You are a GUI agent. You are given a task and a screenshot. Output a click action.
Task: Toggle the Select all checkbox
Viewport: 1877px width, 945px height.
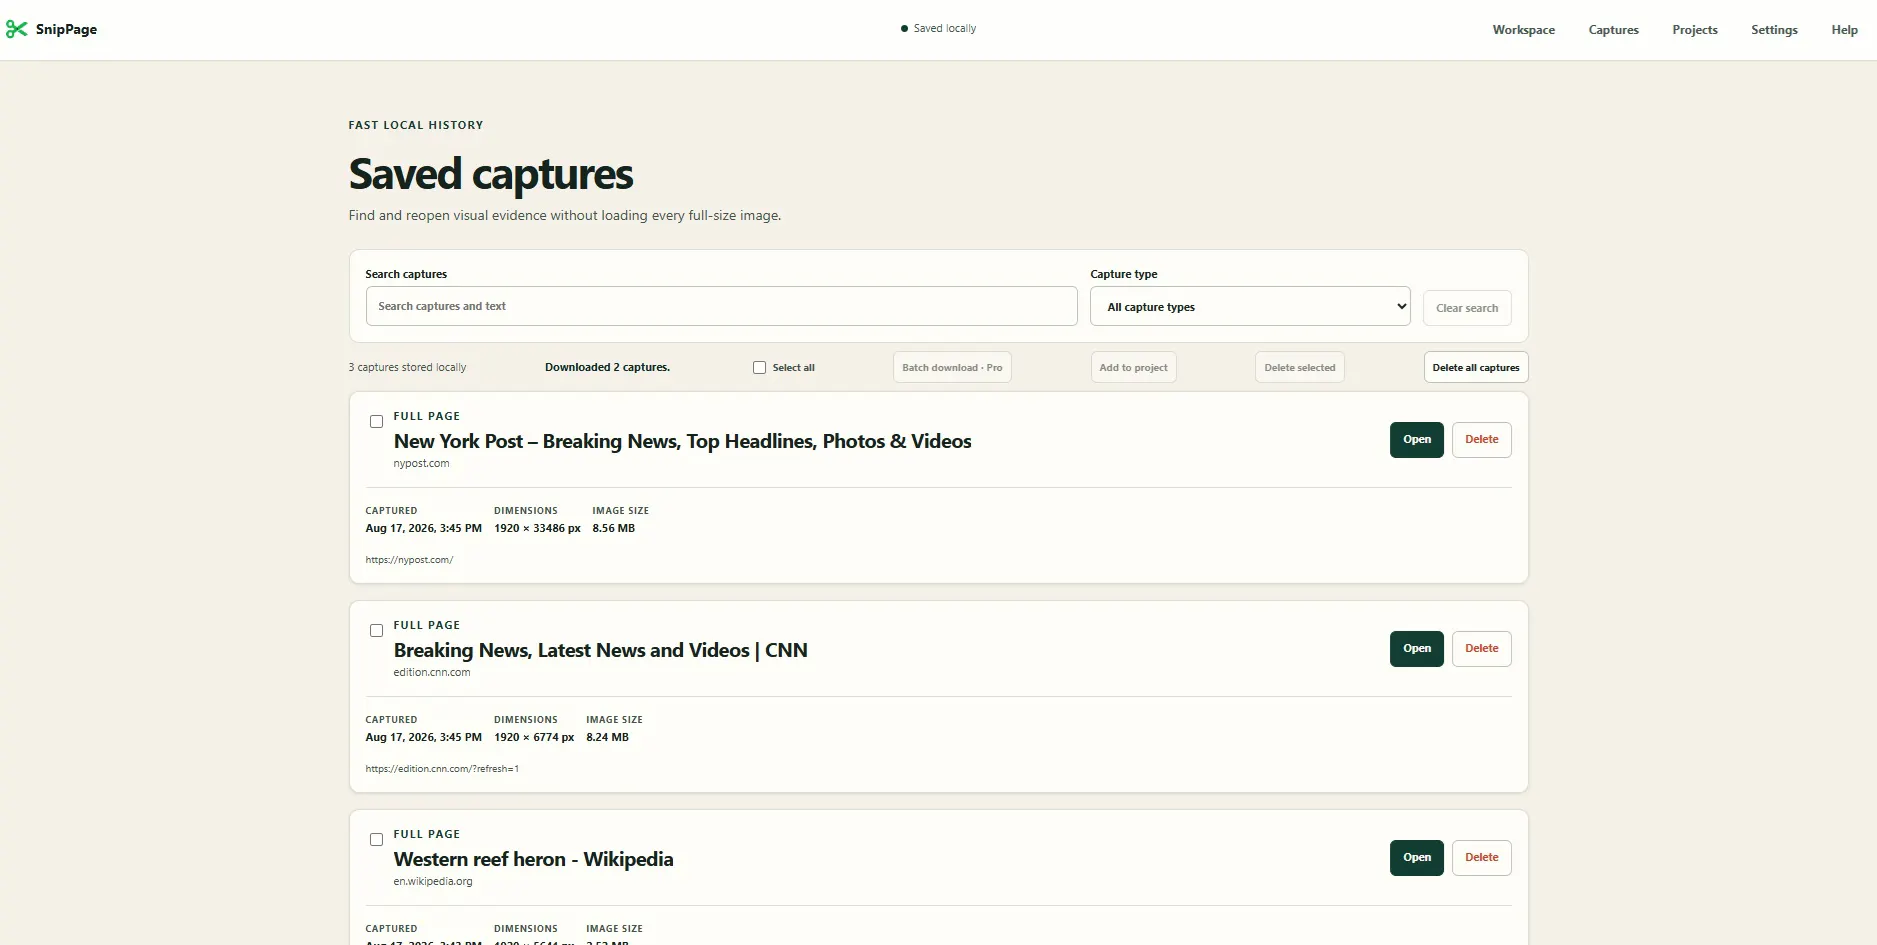pyautogui.click(x=759, y=368)
